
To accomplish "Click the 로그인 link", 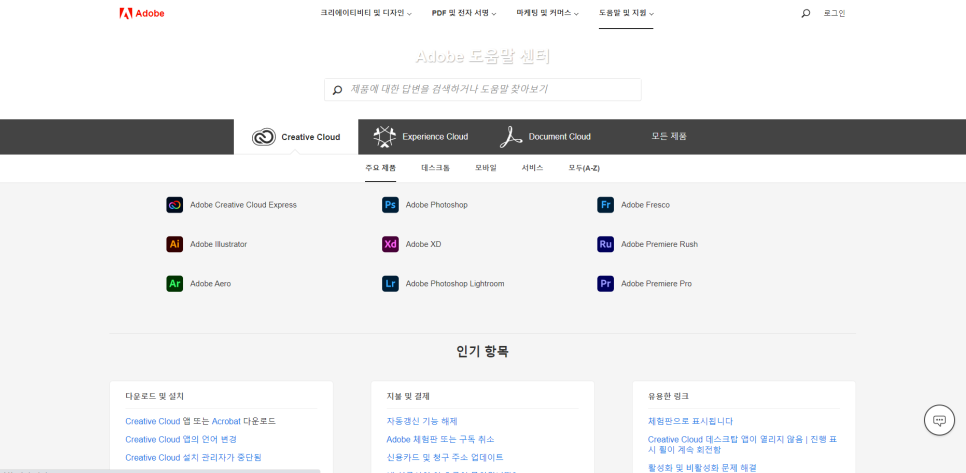I will coord(834,13).
